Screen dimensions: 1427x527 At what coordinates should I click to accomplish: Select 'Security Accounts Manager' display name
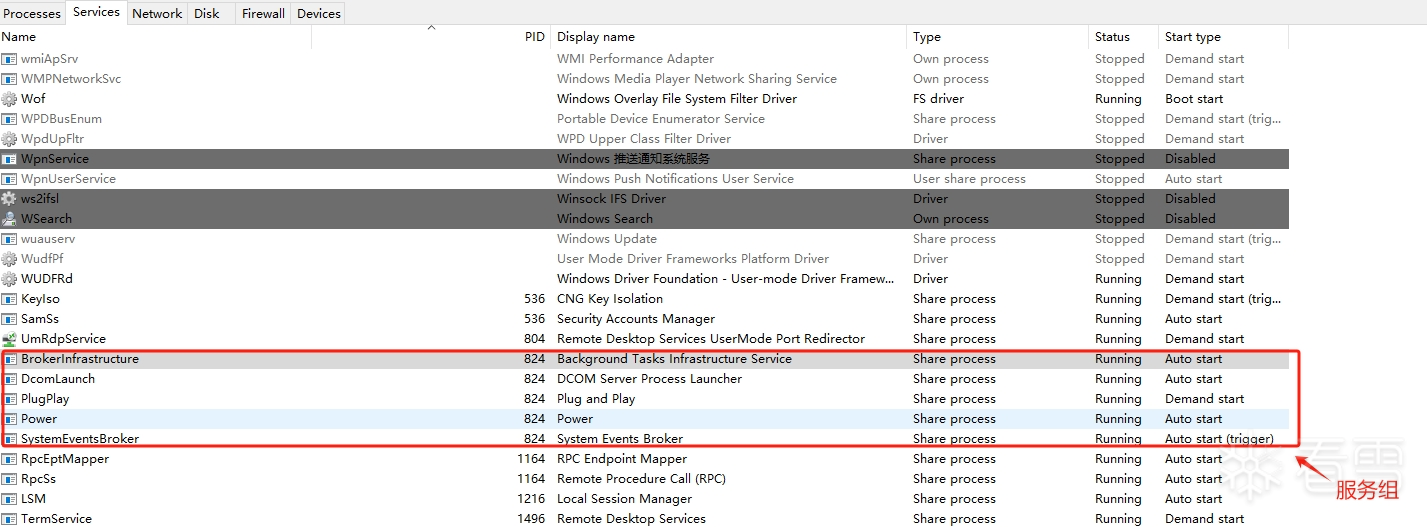636,319
